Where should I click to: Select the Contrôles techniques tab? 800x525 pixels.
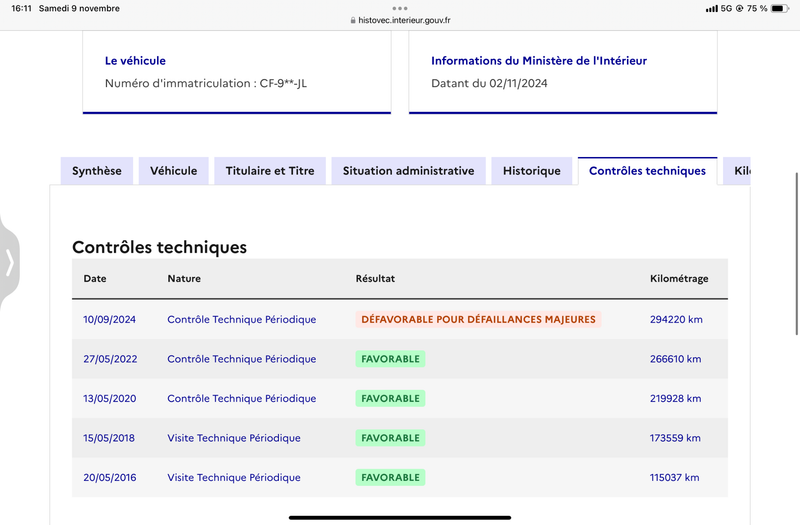point(647,171)
